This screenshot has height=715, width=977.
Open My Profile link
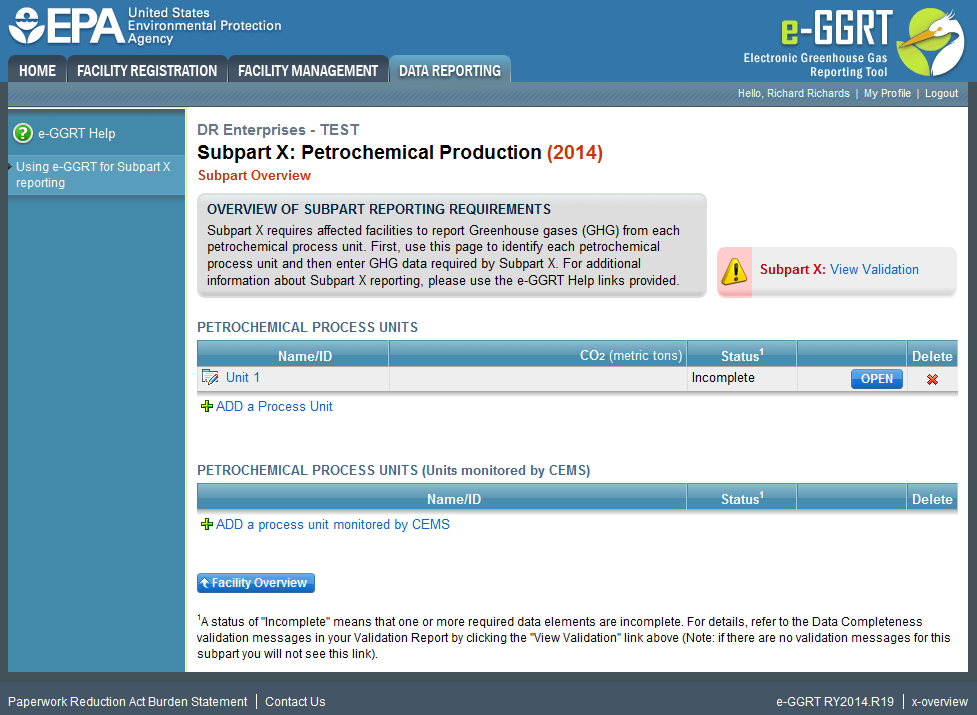click(887, 93)
